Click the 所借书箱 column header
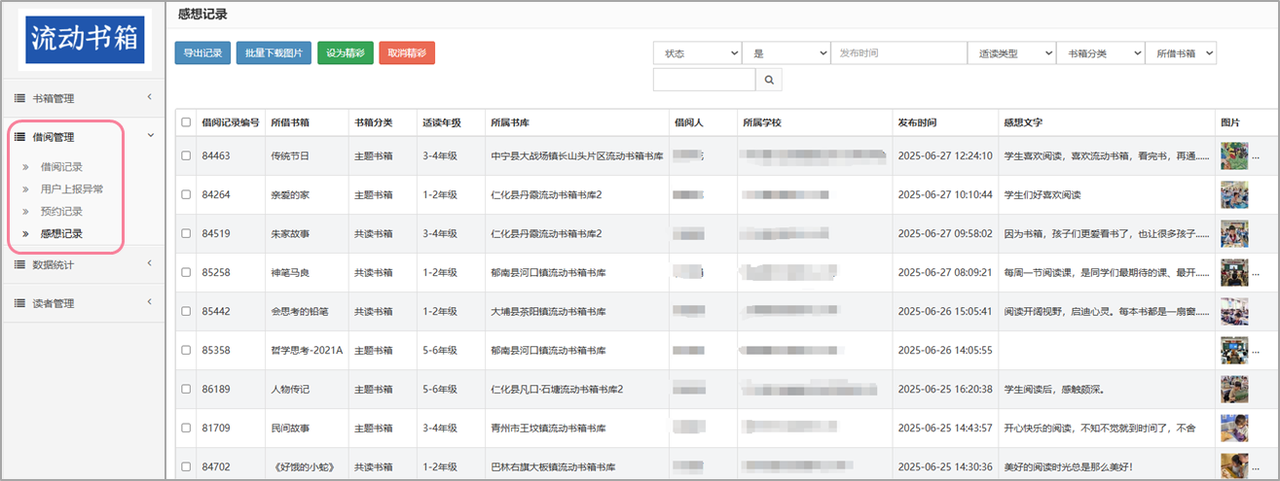This screenshot has width=1280, height=481. pos(290,122)
